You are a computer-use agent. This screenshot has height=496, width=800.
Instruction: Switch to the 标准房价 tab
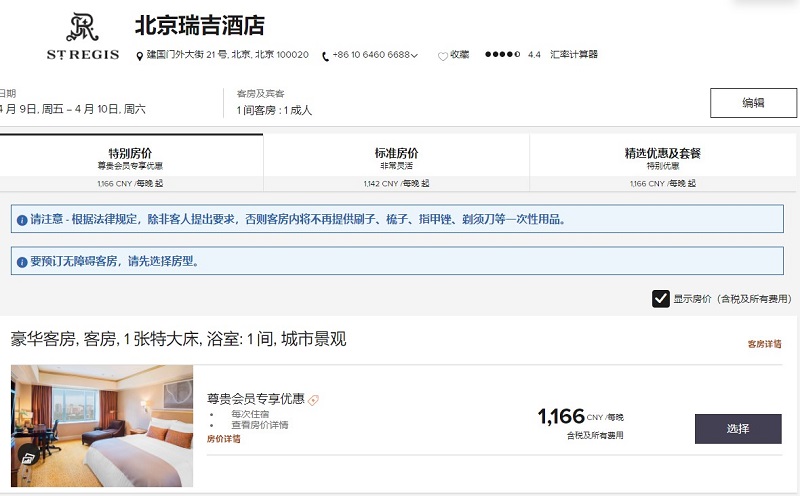396,163
